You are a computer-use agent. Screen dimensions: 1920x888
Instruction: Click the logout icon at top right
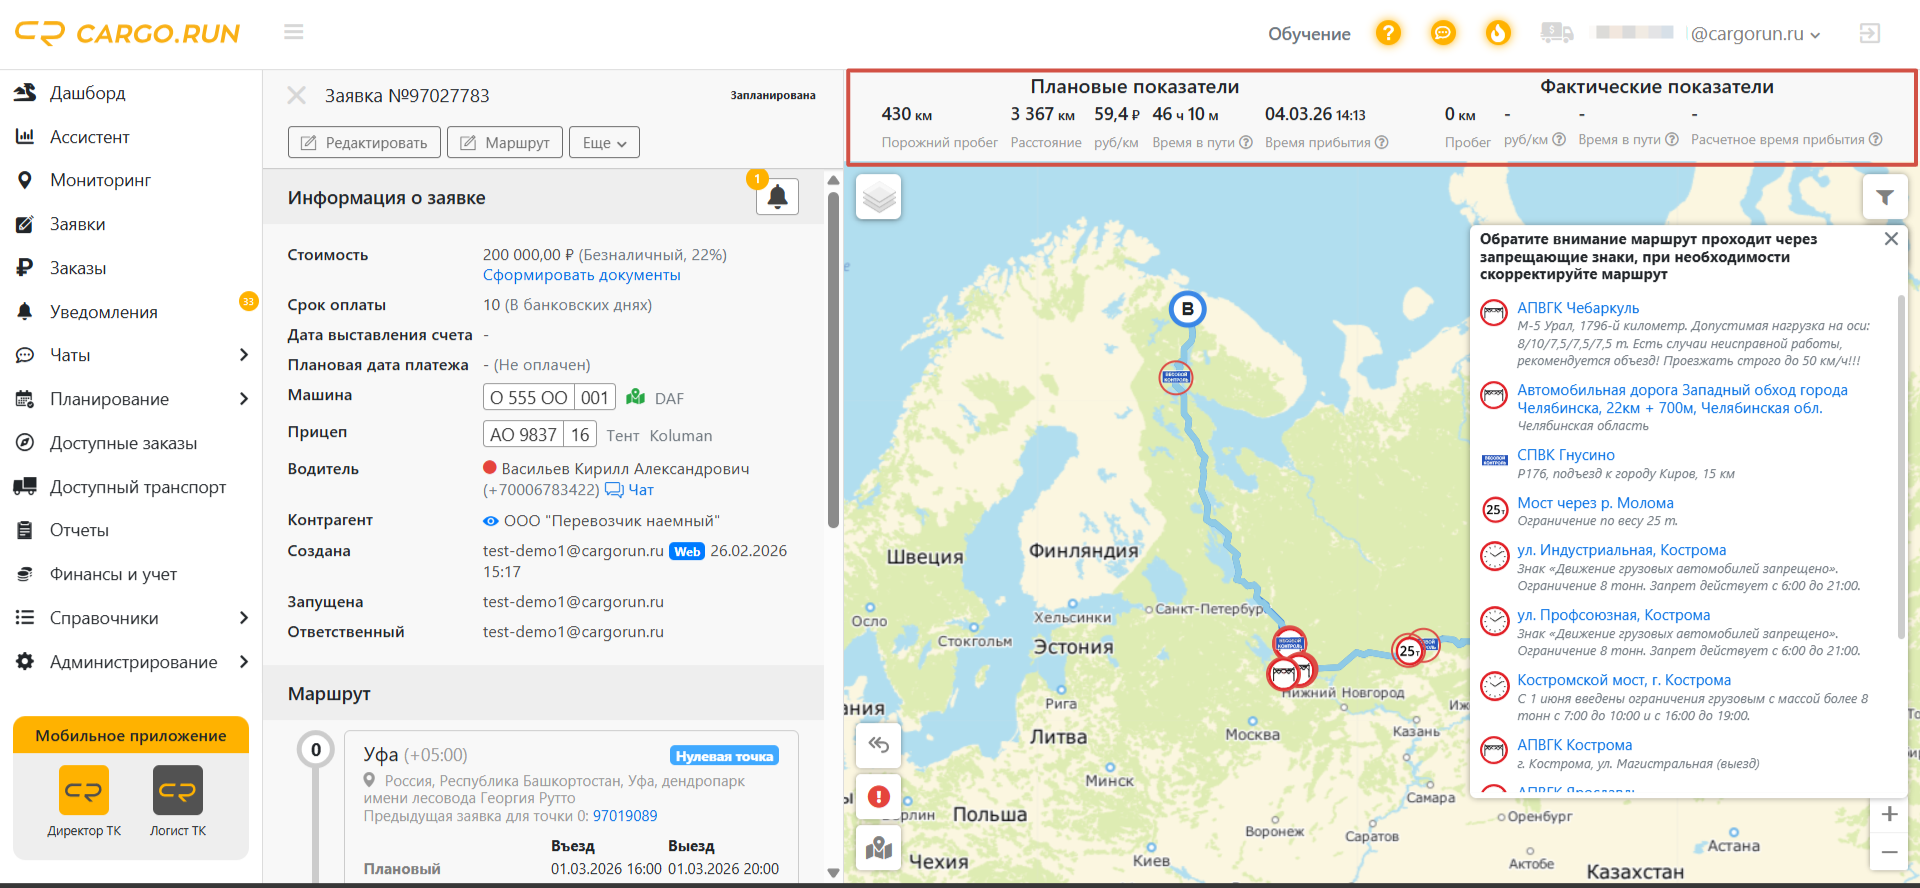point(1869,33)
